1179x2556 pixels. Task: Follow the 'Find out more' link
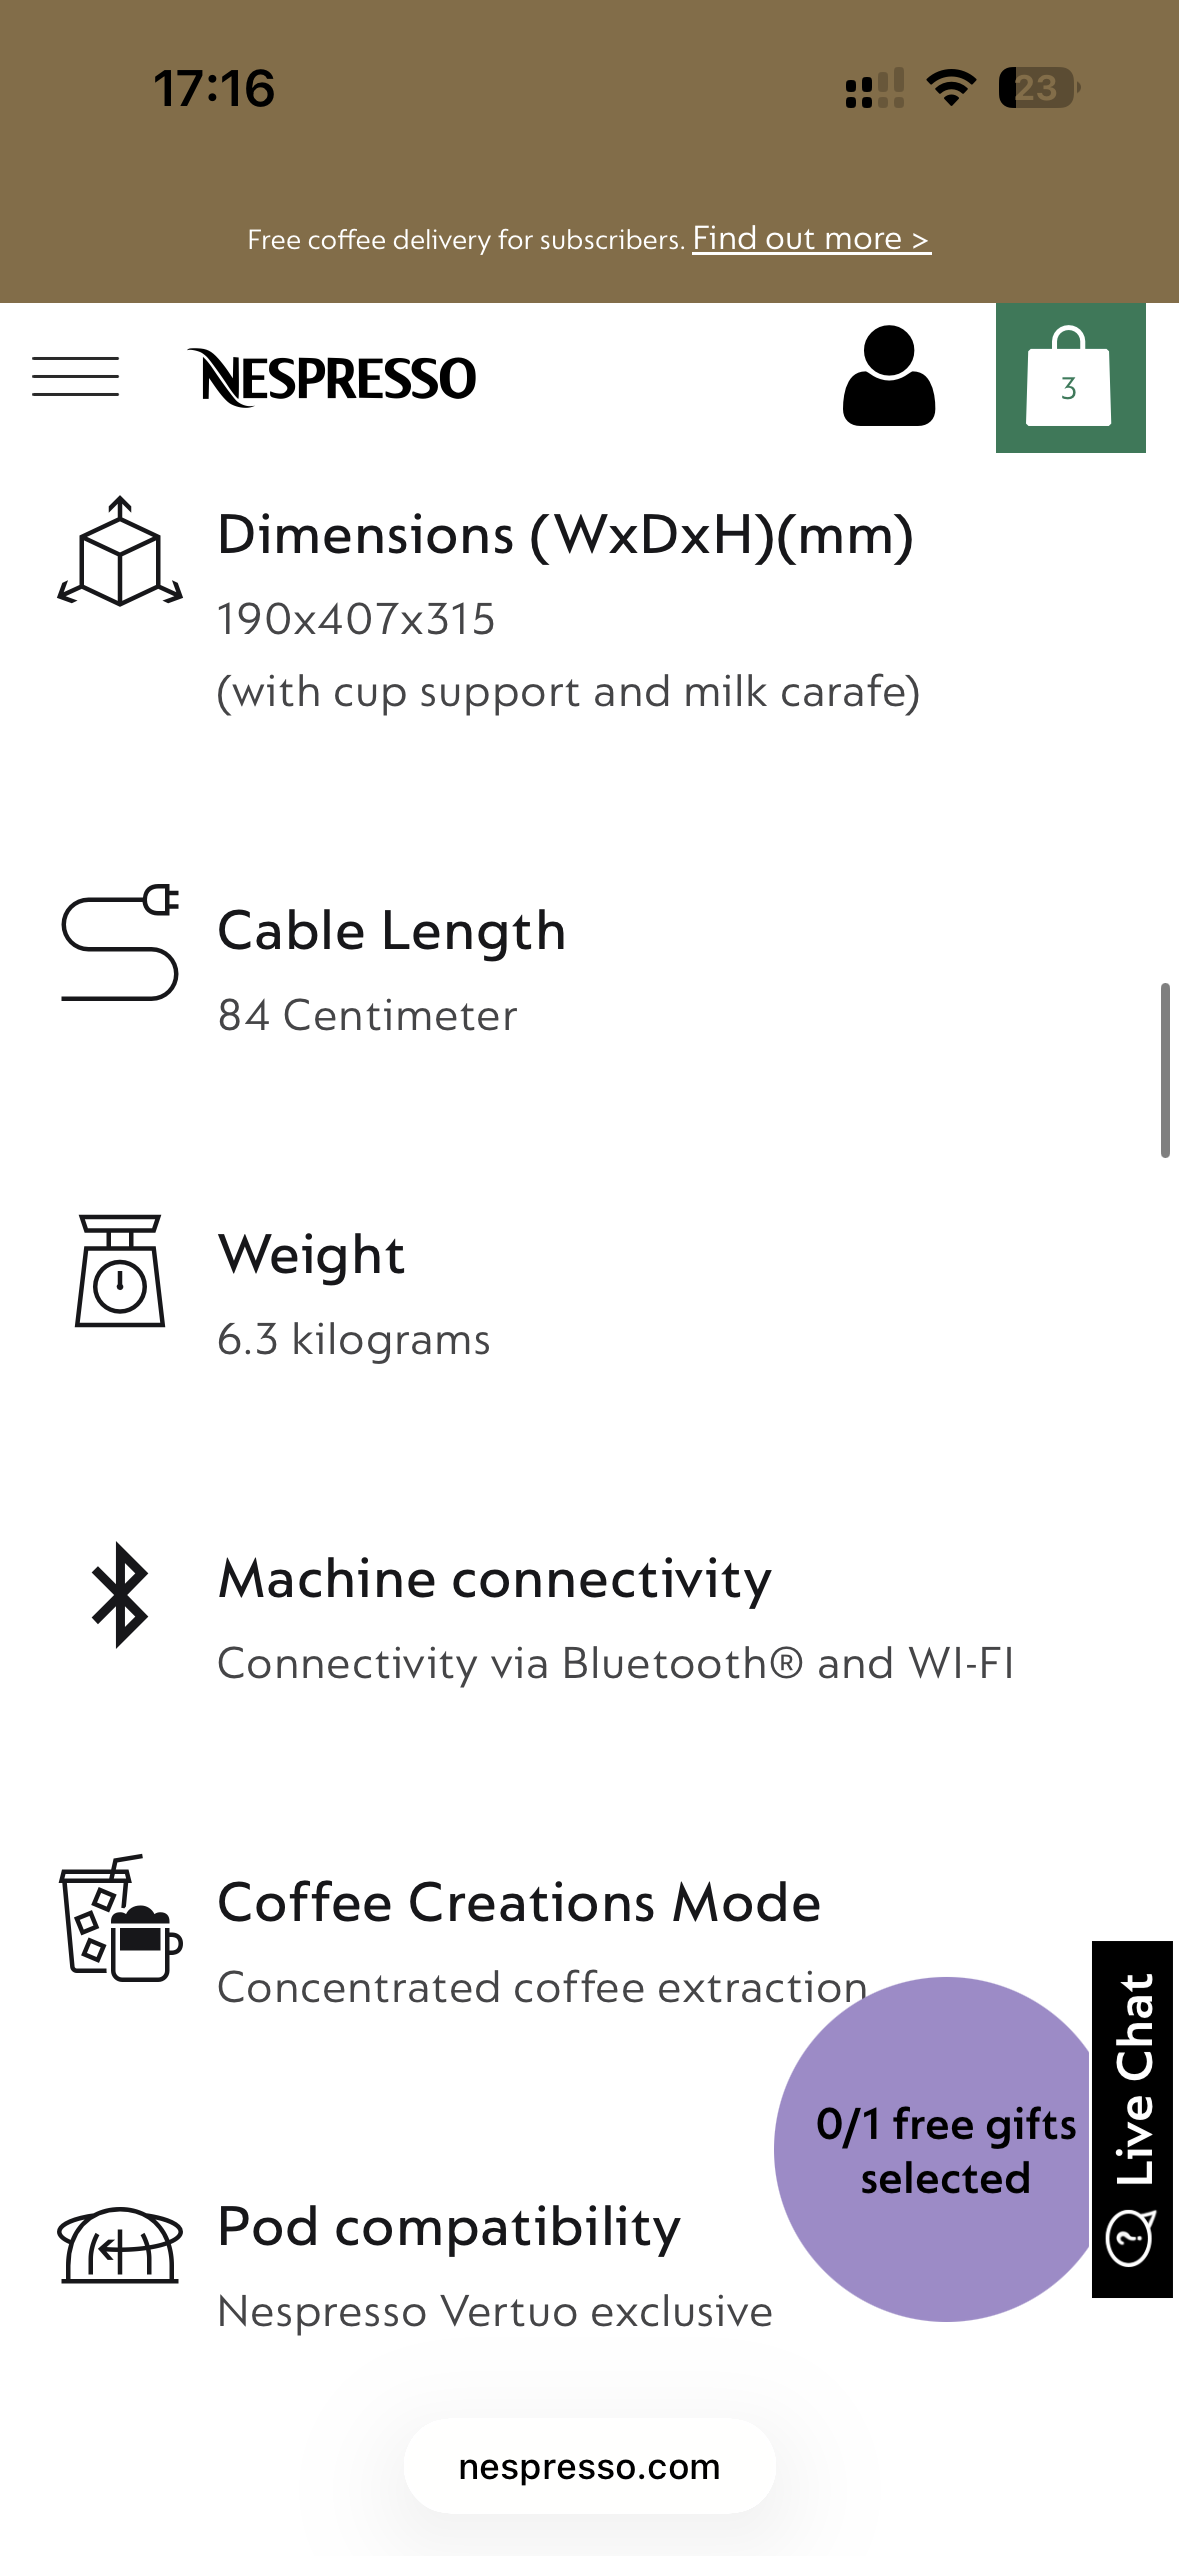point(811,239)
